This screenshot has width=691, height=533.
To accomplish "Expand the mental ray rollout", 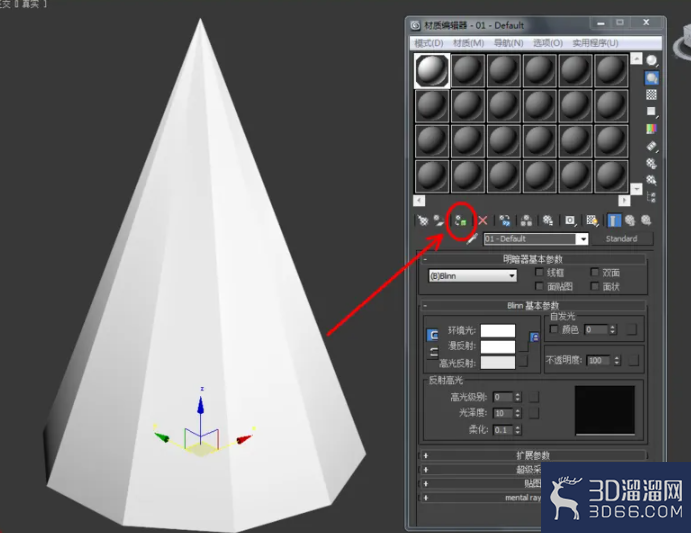I will (480, 498).
